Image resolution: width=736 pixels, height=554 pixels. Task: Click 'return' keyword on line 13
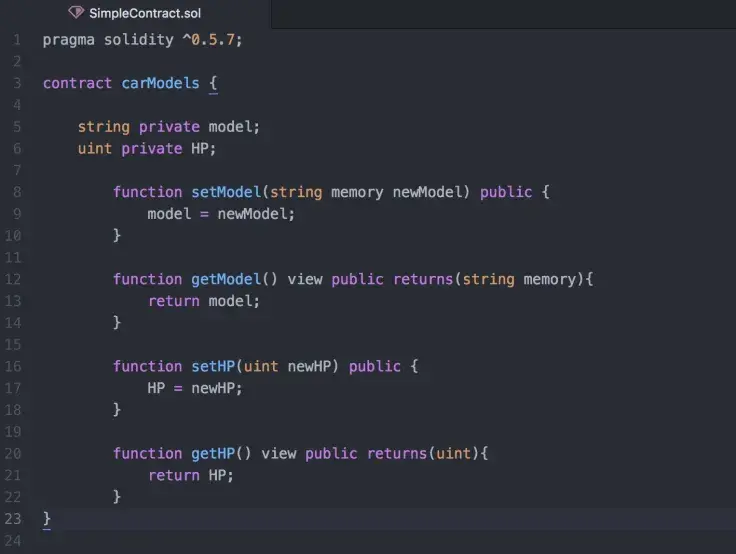(174, 301)
